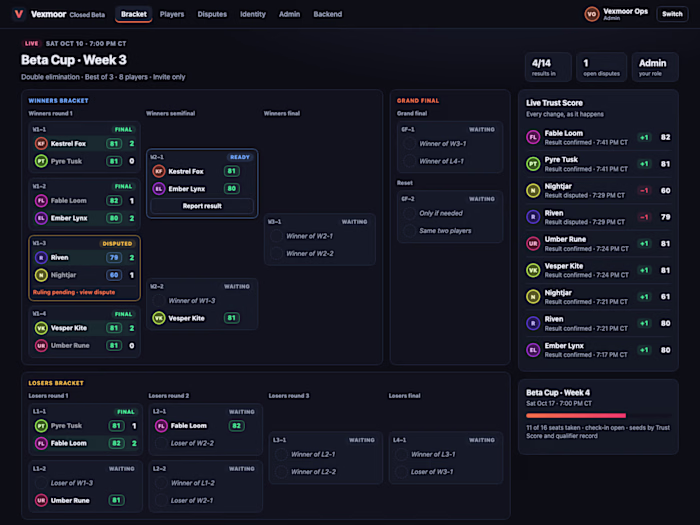Screen dimensions: 700x525
Task: Click Nightjar avatar on 7:21 PM confirmed entry
Action: [x=533, y=296]
